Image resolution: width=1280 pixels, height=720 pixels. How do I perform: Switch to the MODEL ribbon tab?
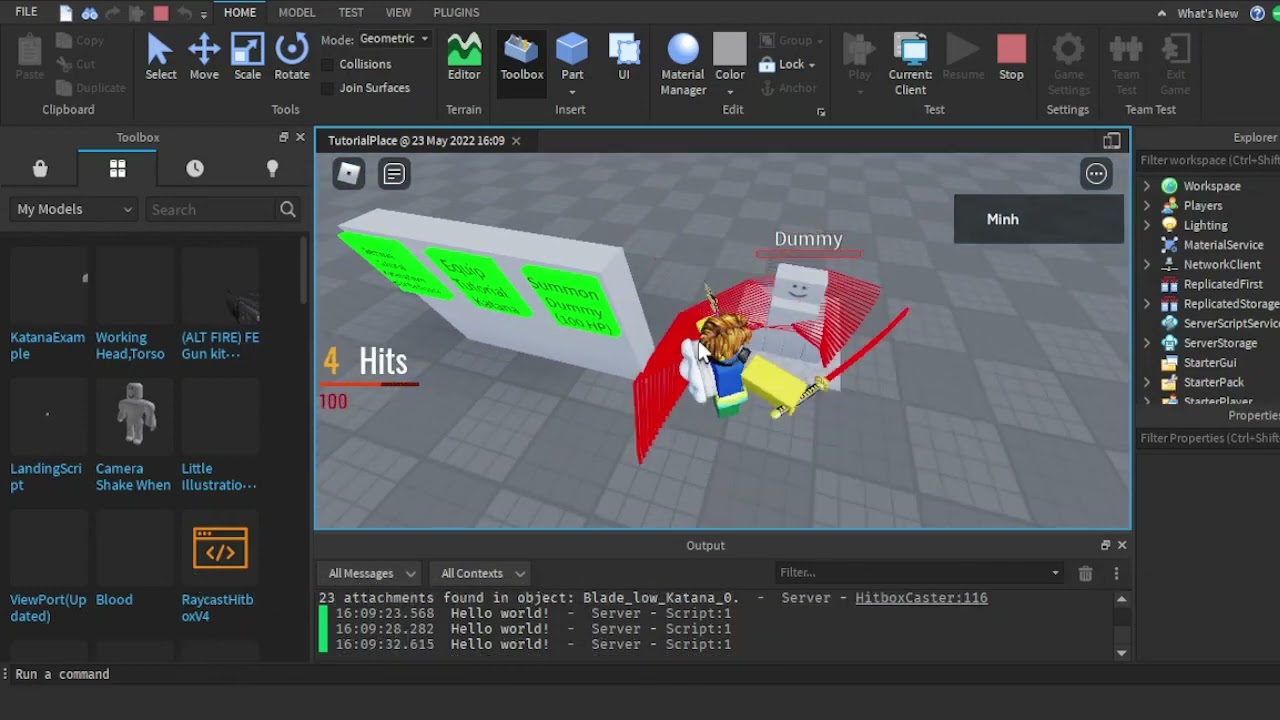297,12
